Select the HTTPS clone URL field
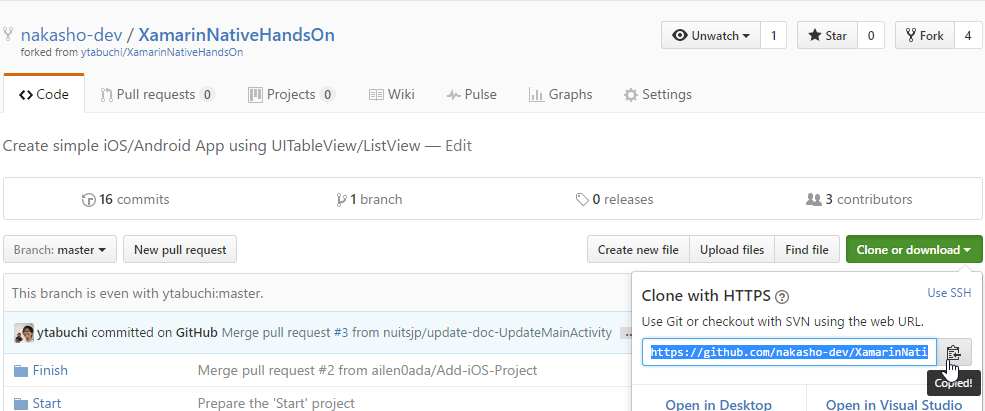Image resolution: width=985 pixels, height=411 pixels. point(790,353)
